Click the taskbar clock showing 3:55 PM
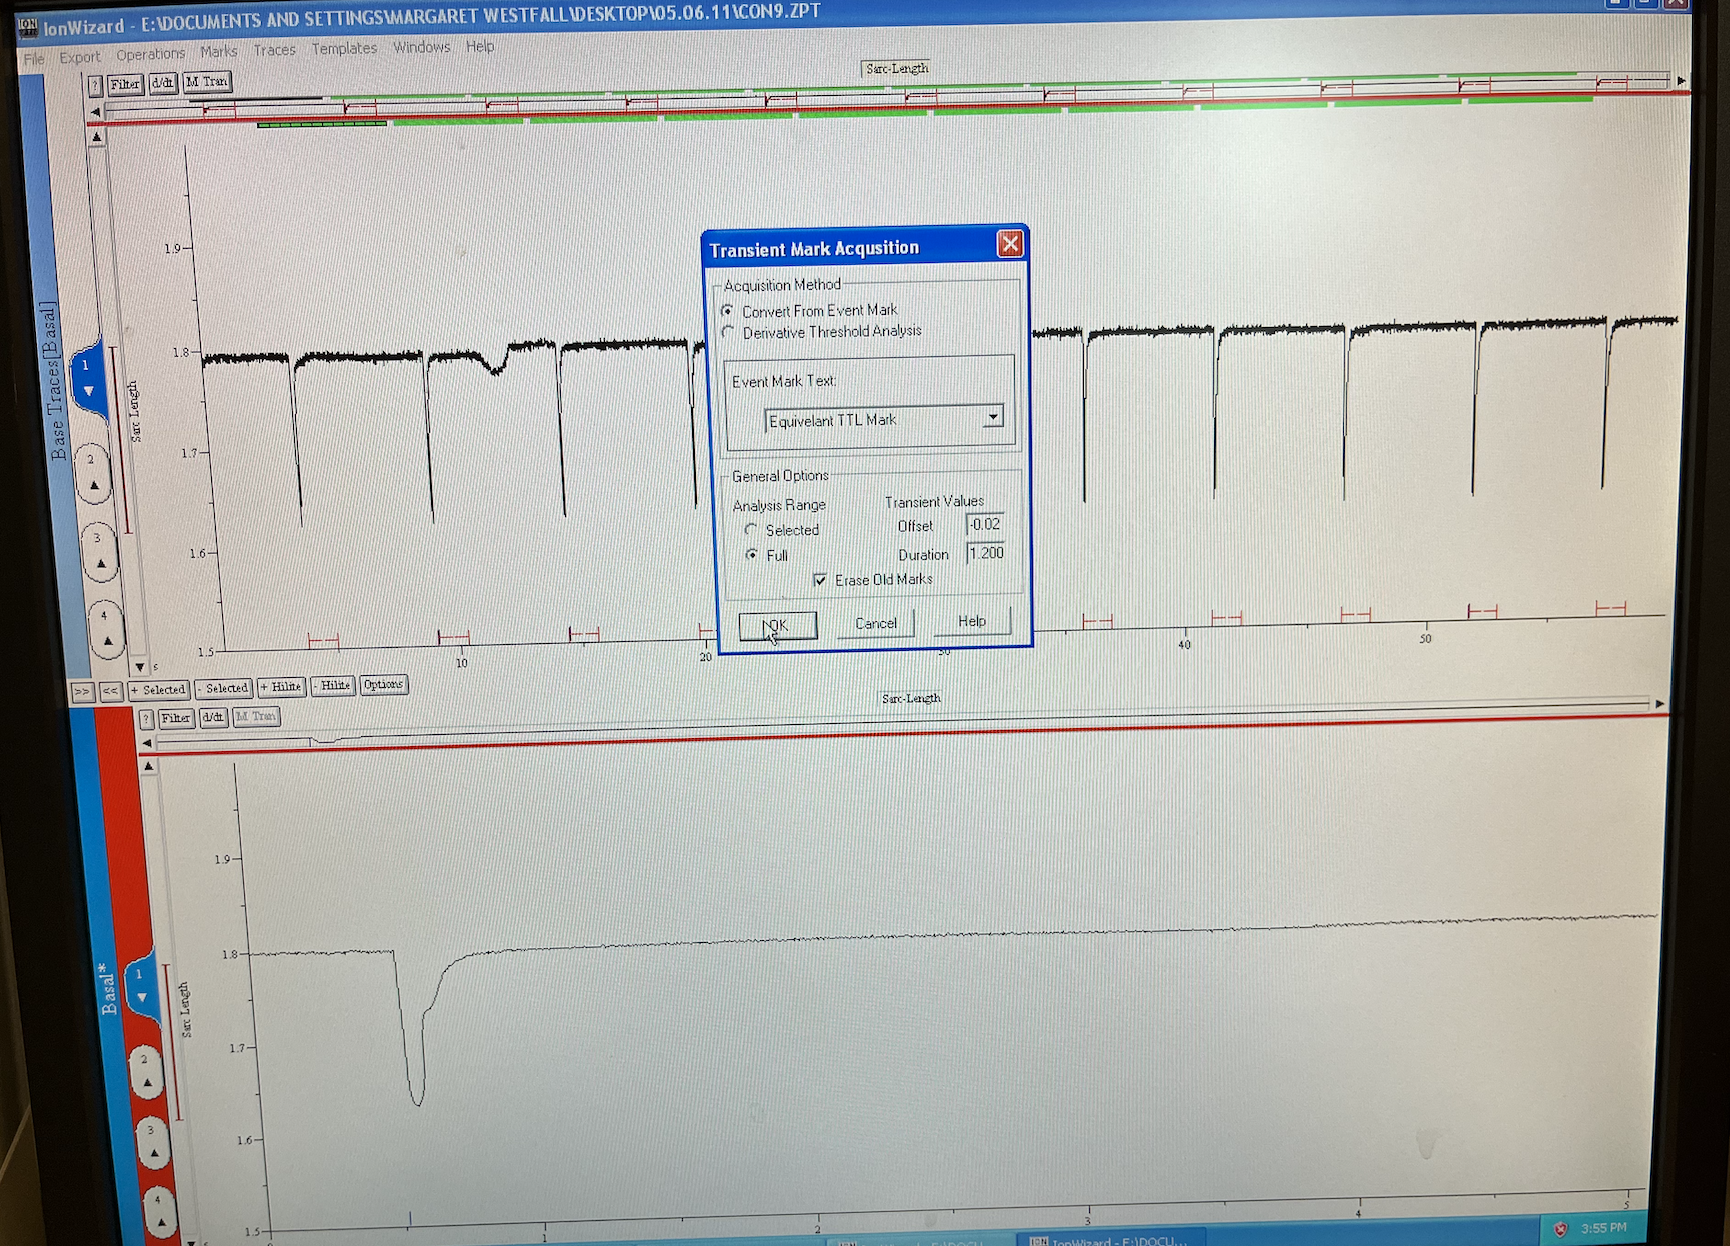The height and width of the screenshot is (1246, 1730). (x=1604, y=1227)
